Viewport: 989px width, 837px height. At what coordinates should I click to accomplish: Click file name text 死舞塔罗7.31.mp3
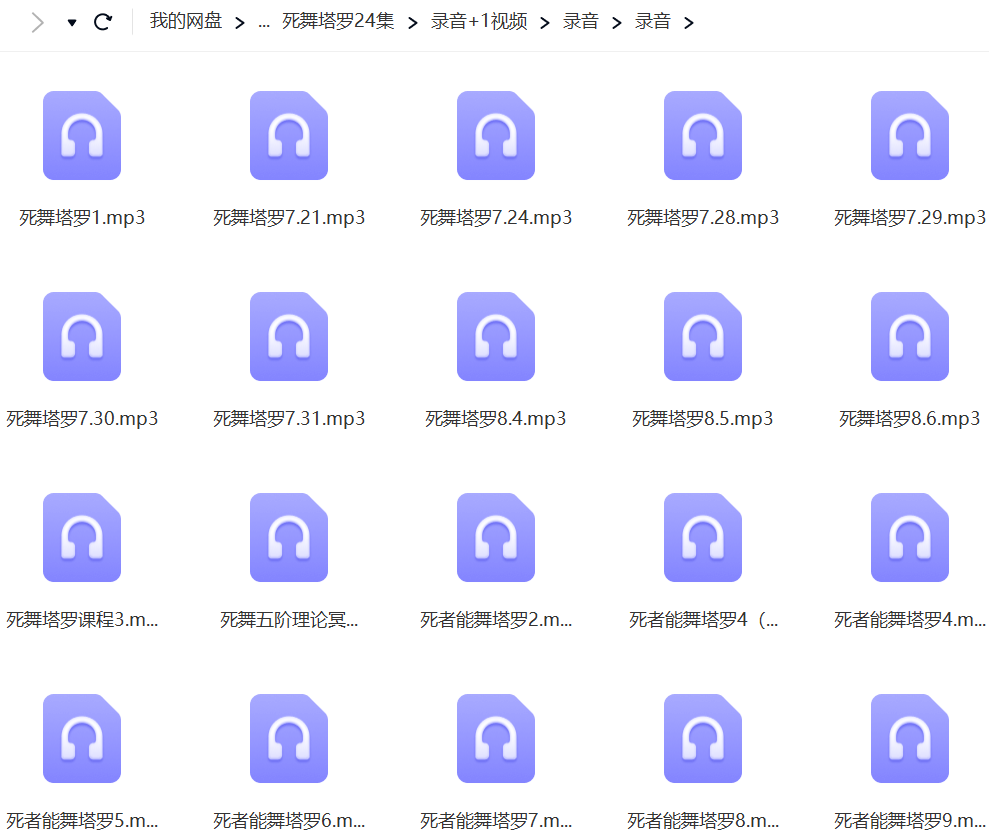pyautogui.click(x=289, y=419)
